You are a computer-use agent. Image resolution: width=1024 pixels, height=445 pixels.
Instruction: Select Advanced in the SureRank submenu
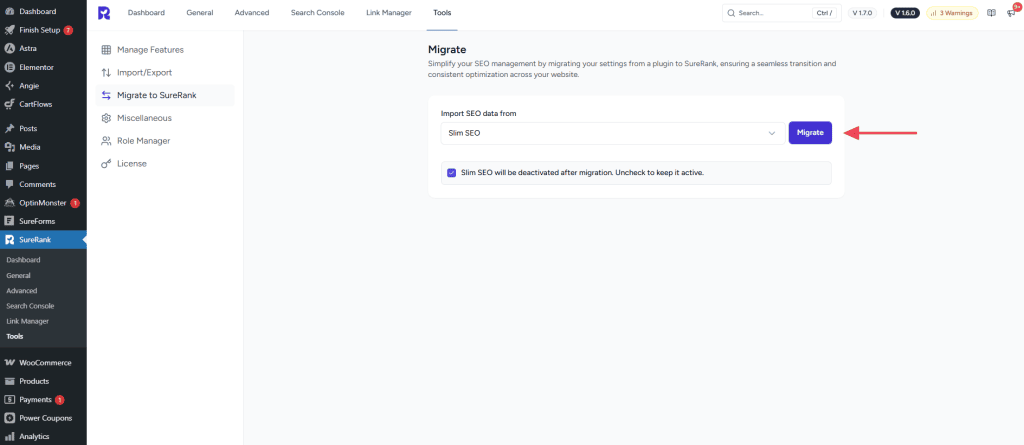click(21, 290)
